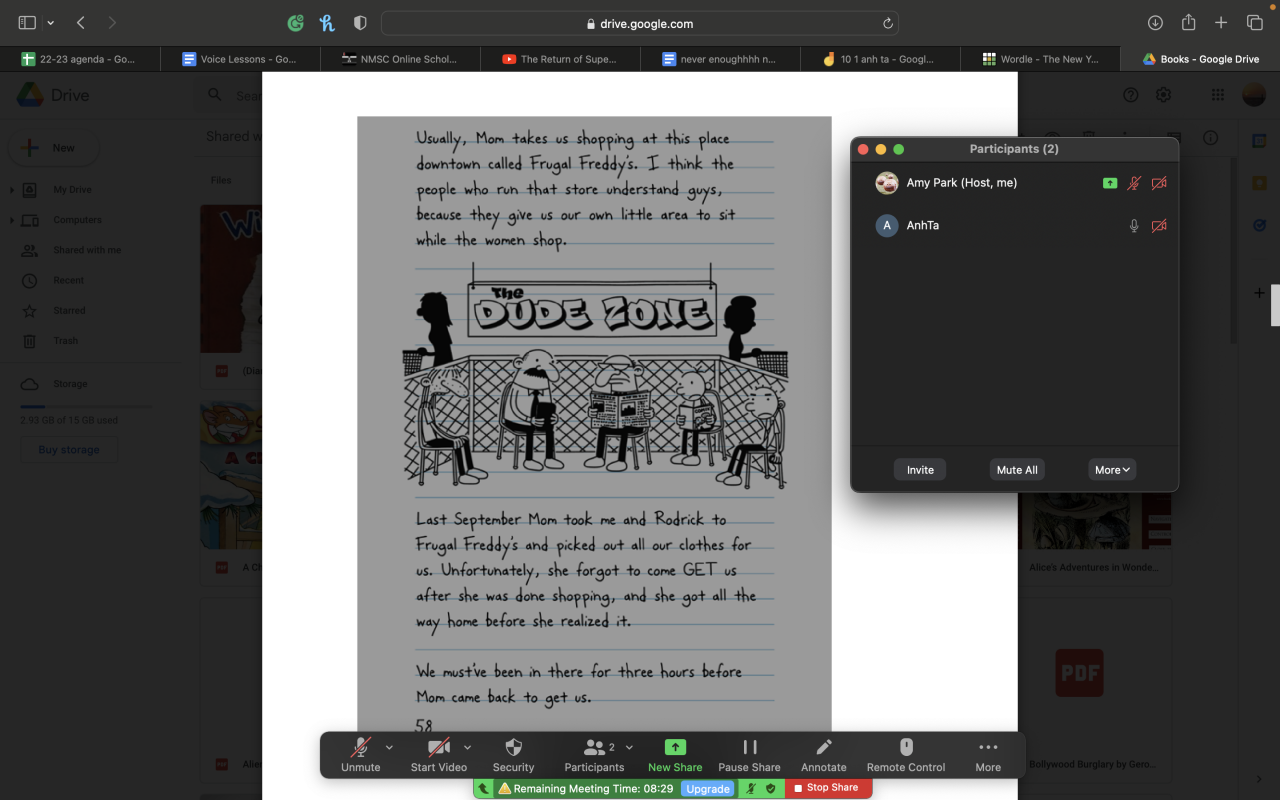Open the More dropdown in Participants window

[1112, 470]
